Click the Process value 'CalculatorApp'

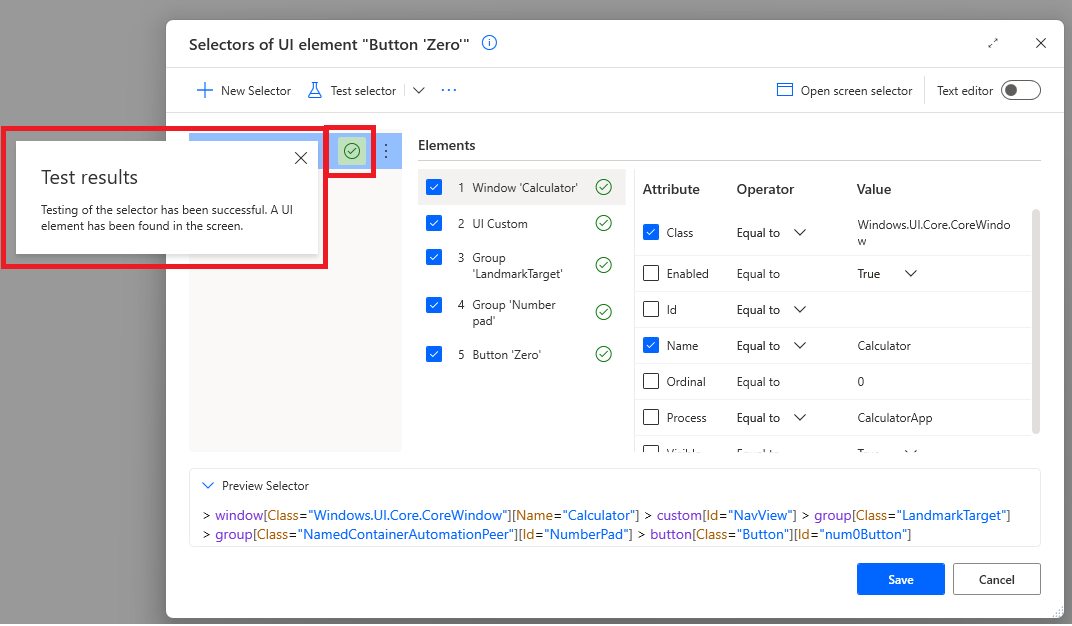tap(894, 418)
